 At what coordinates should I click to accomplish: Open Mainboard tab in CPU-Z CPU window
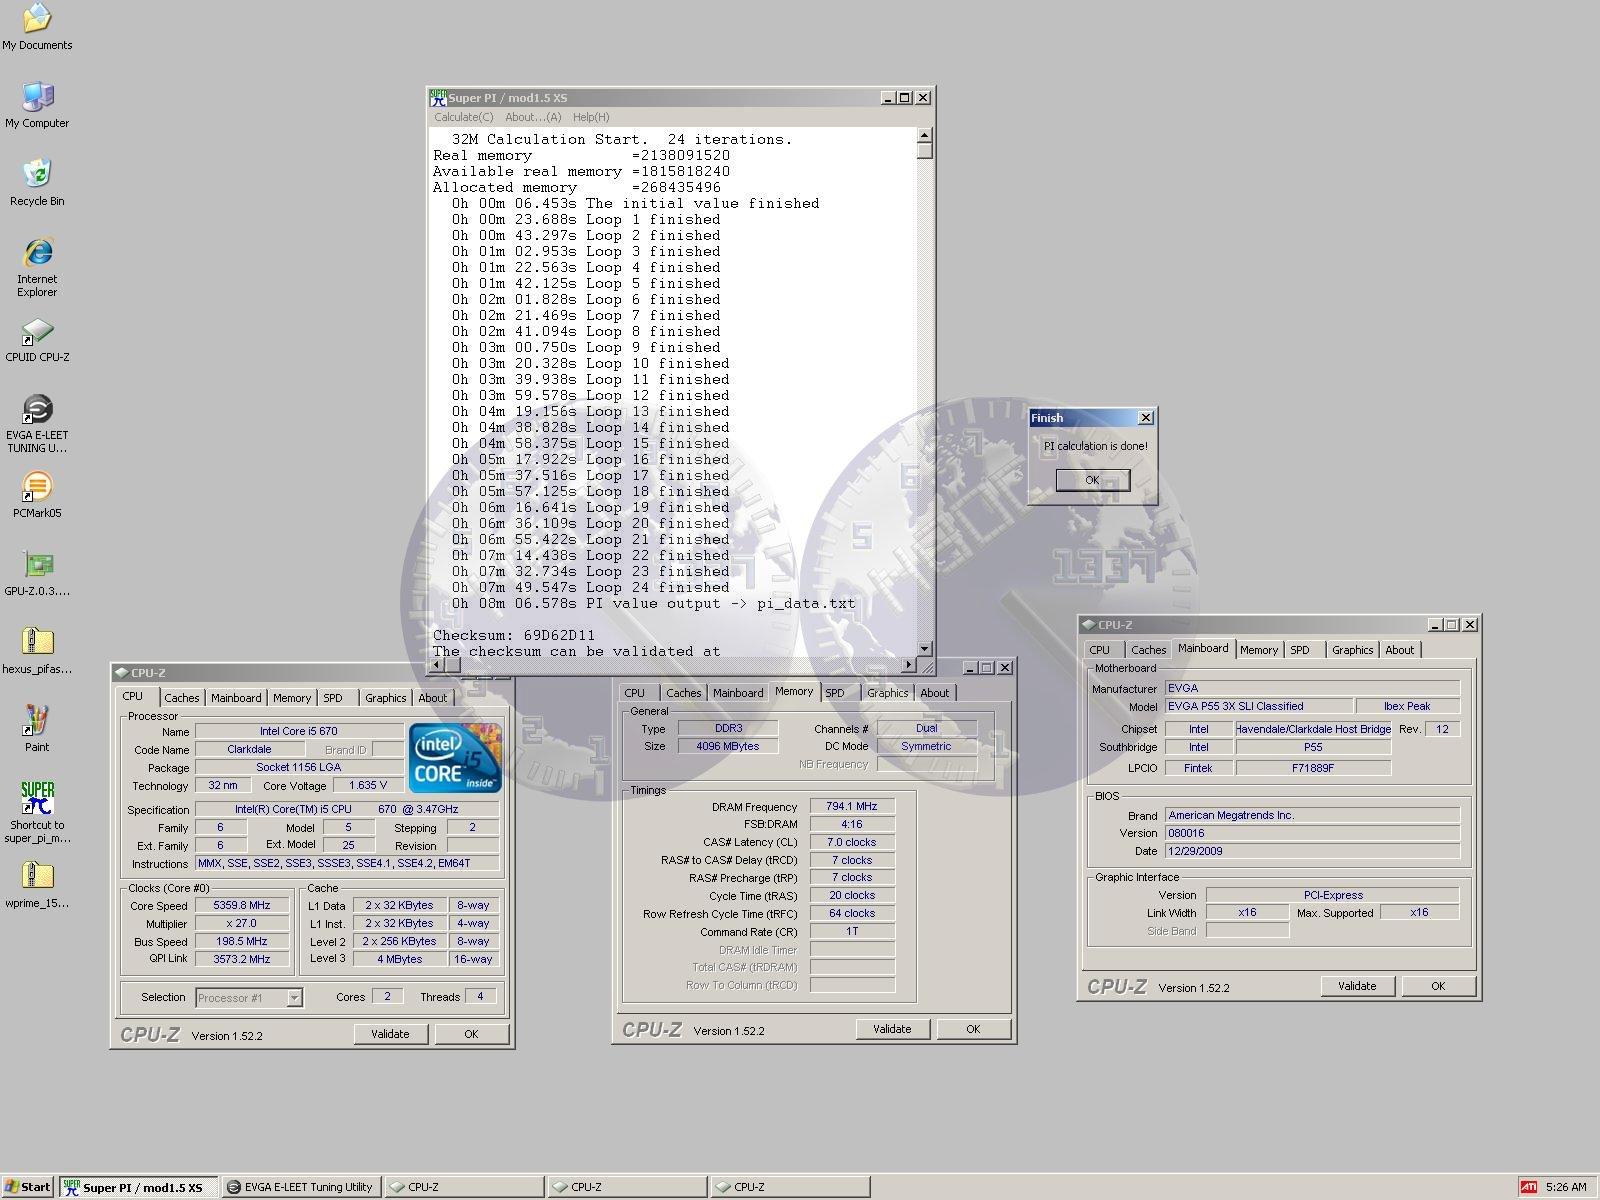coord(236,698)
